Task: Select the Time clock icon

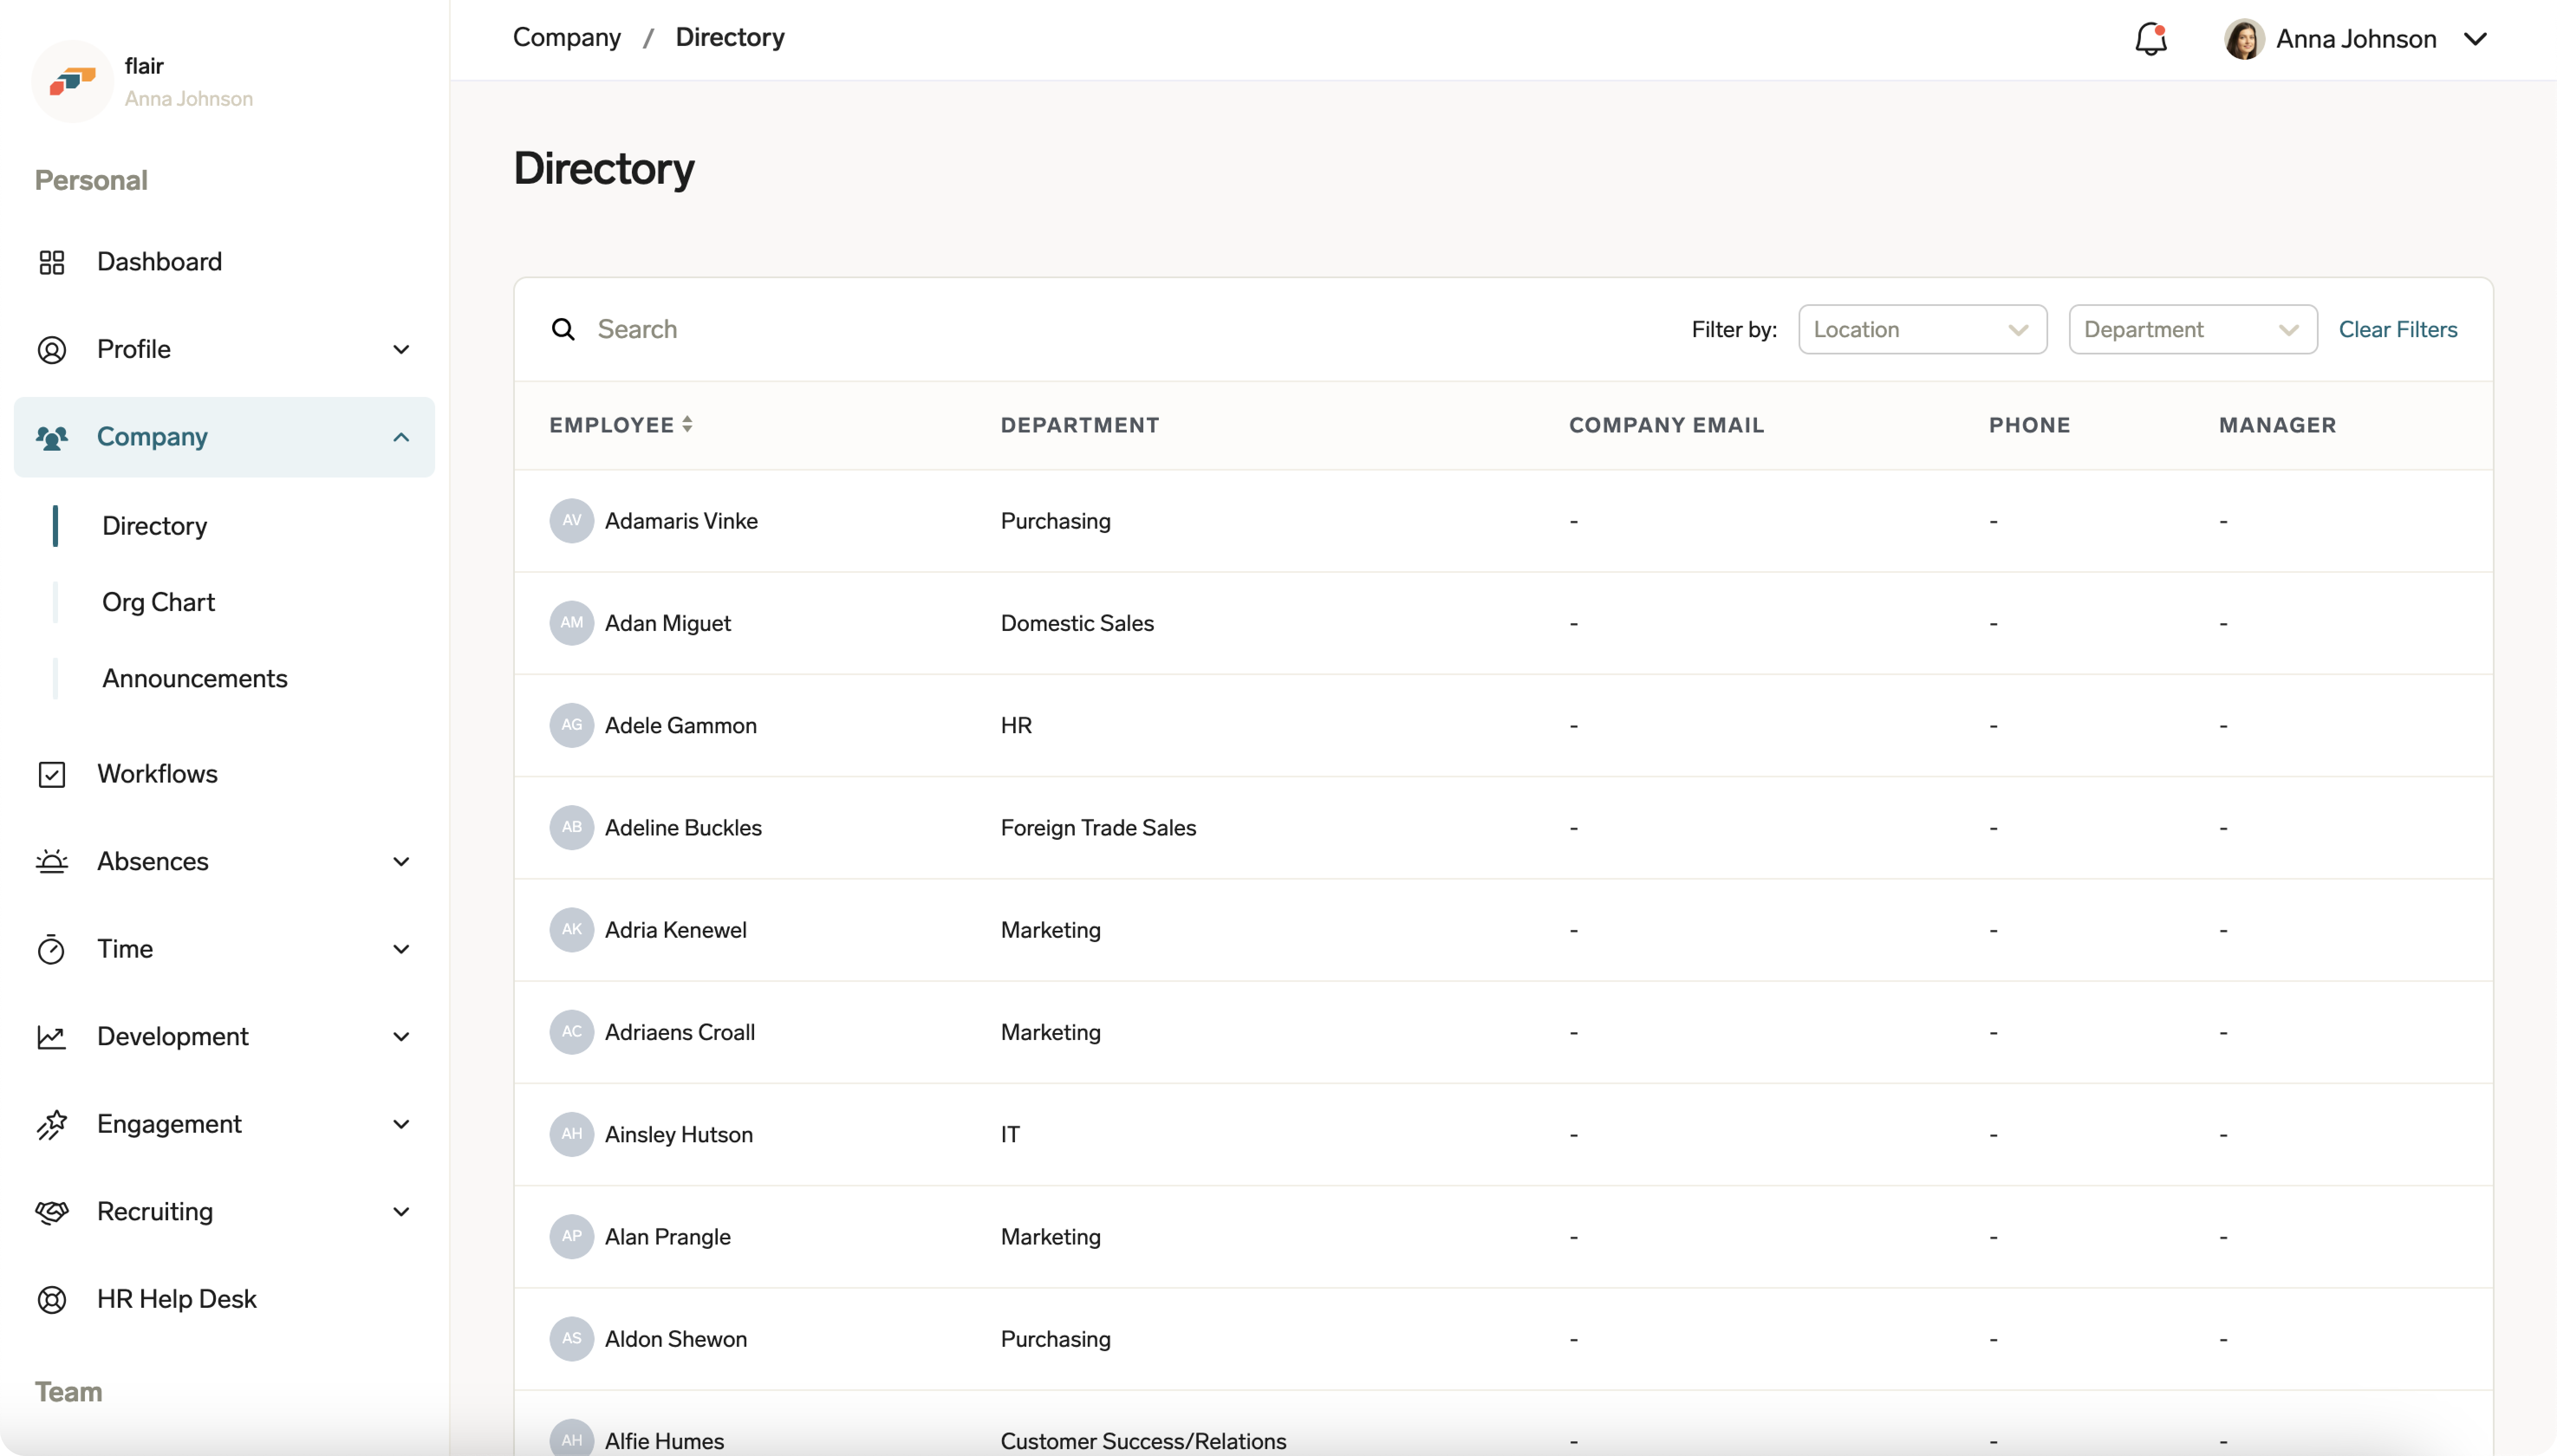Action: 53,948
